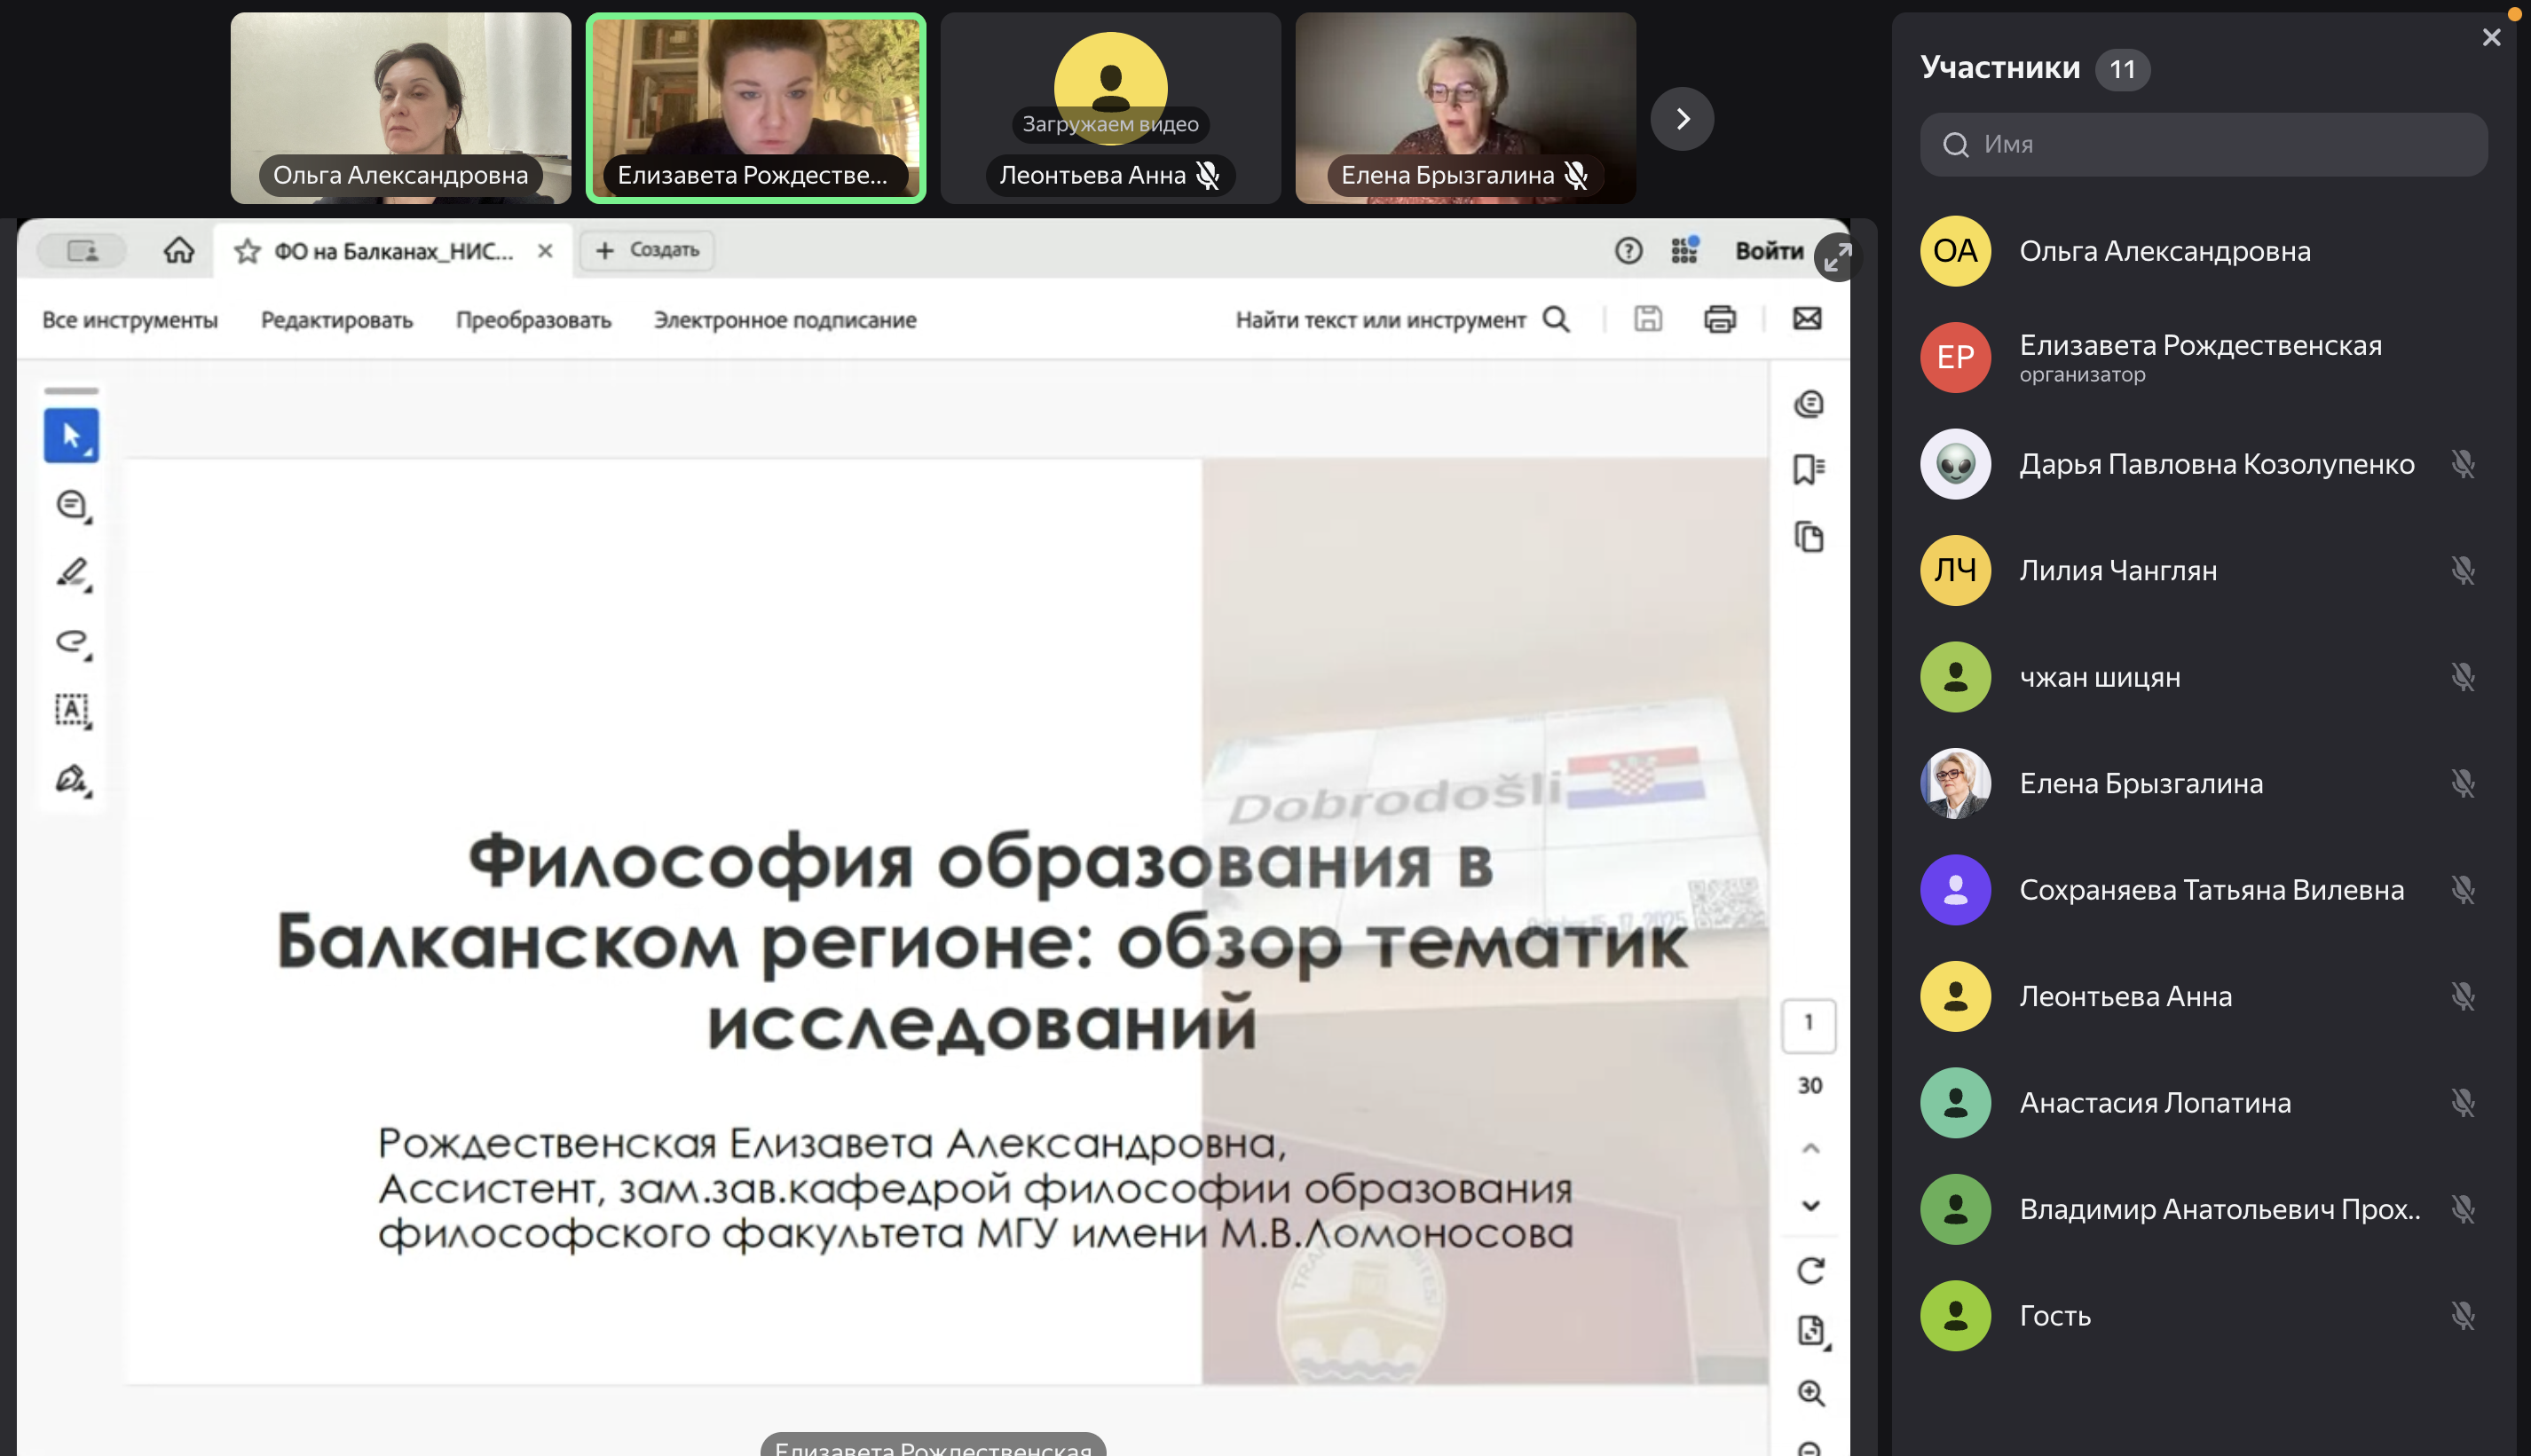Pick the freehand draw lasso tool
2531x1456 pixels.
tap(71, 641)
